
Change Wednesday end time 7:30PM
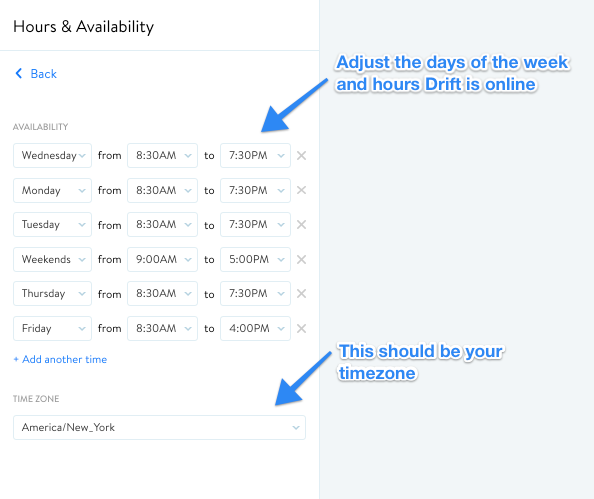tap(255, 155)
